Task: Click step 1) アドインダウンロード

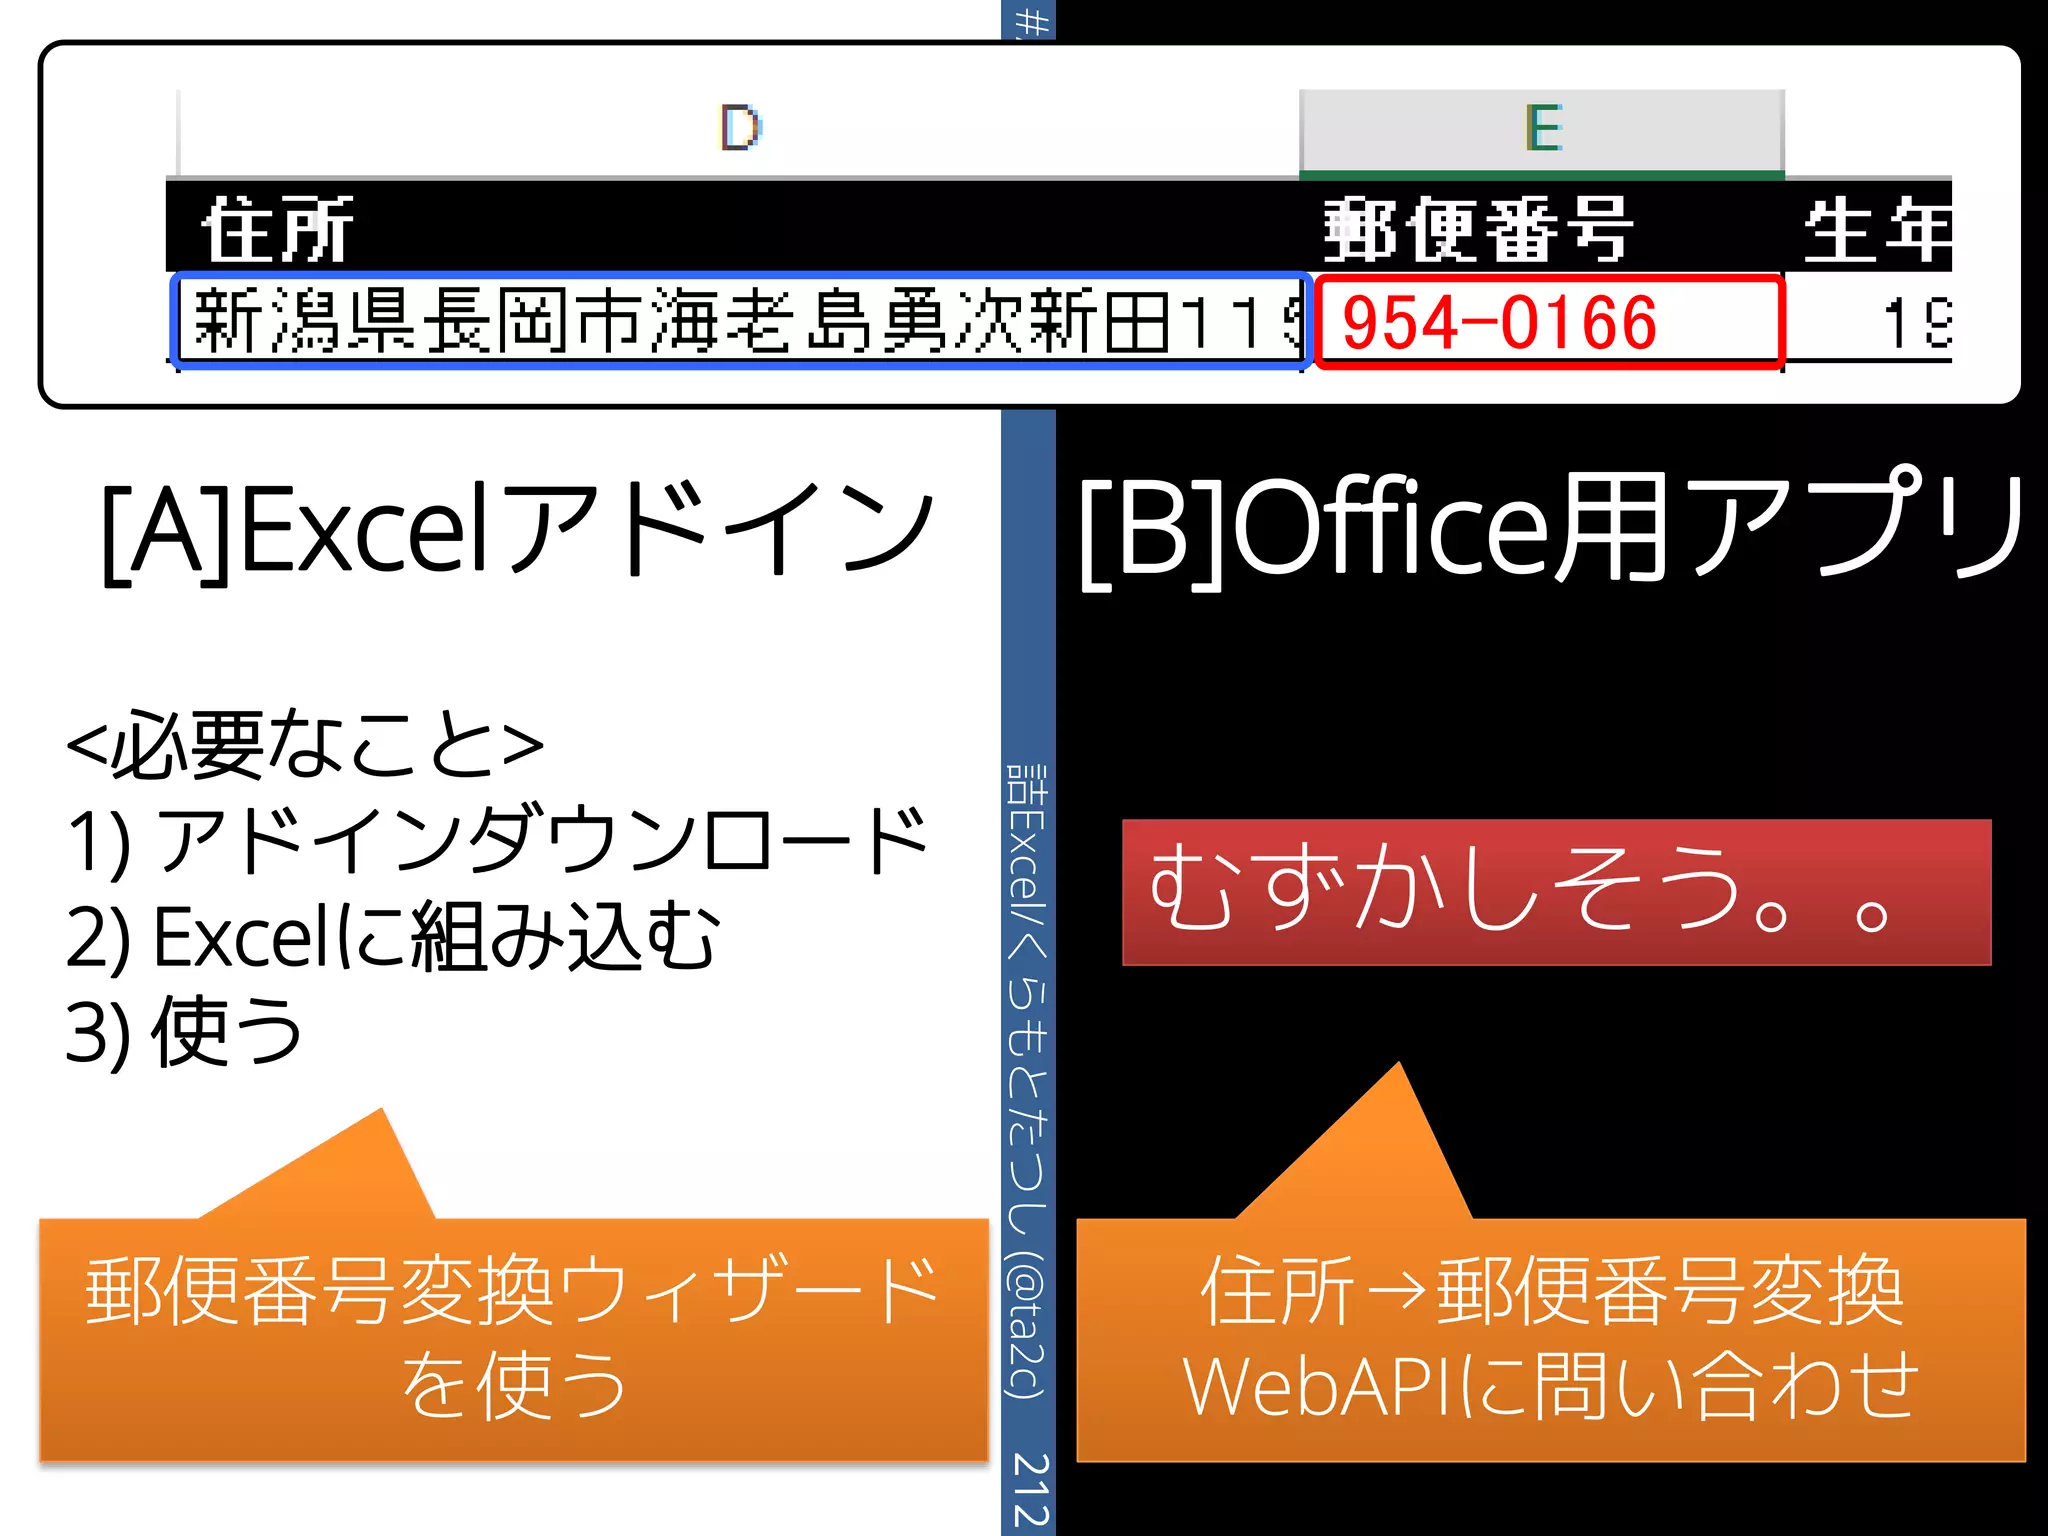Action: (497, 843)
